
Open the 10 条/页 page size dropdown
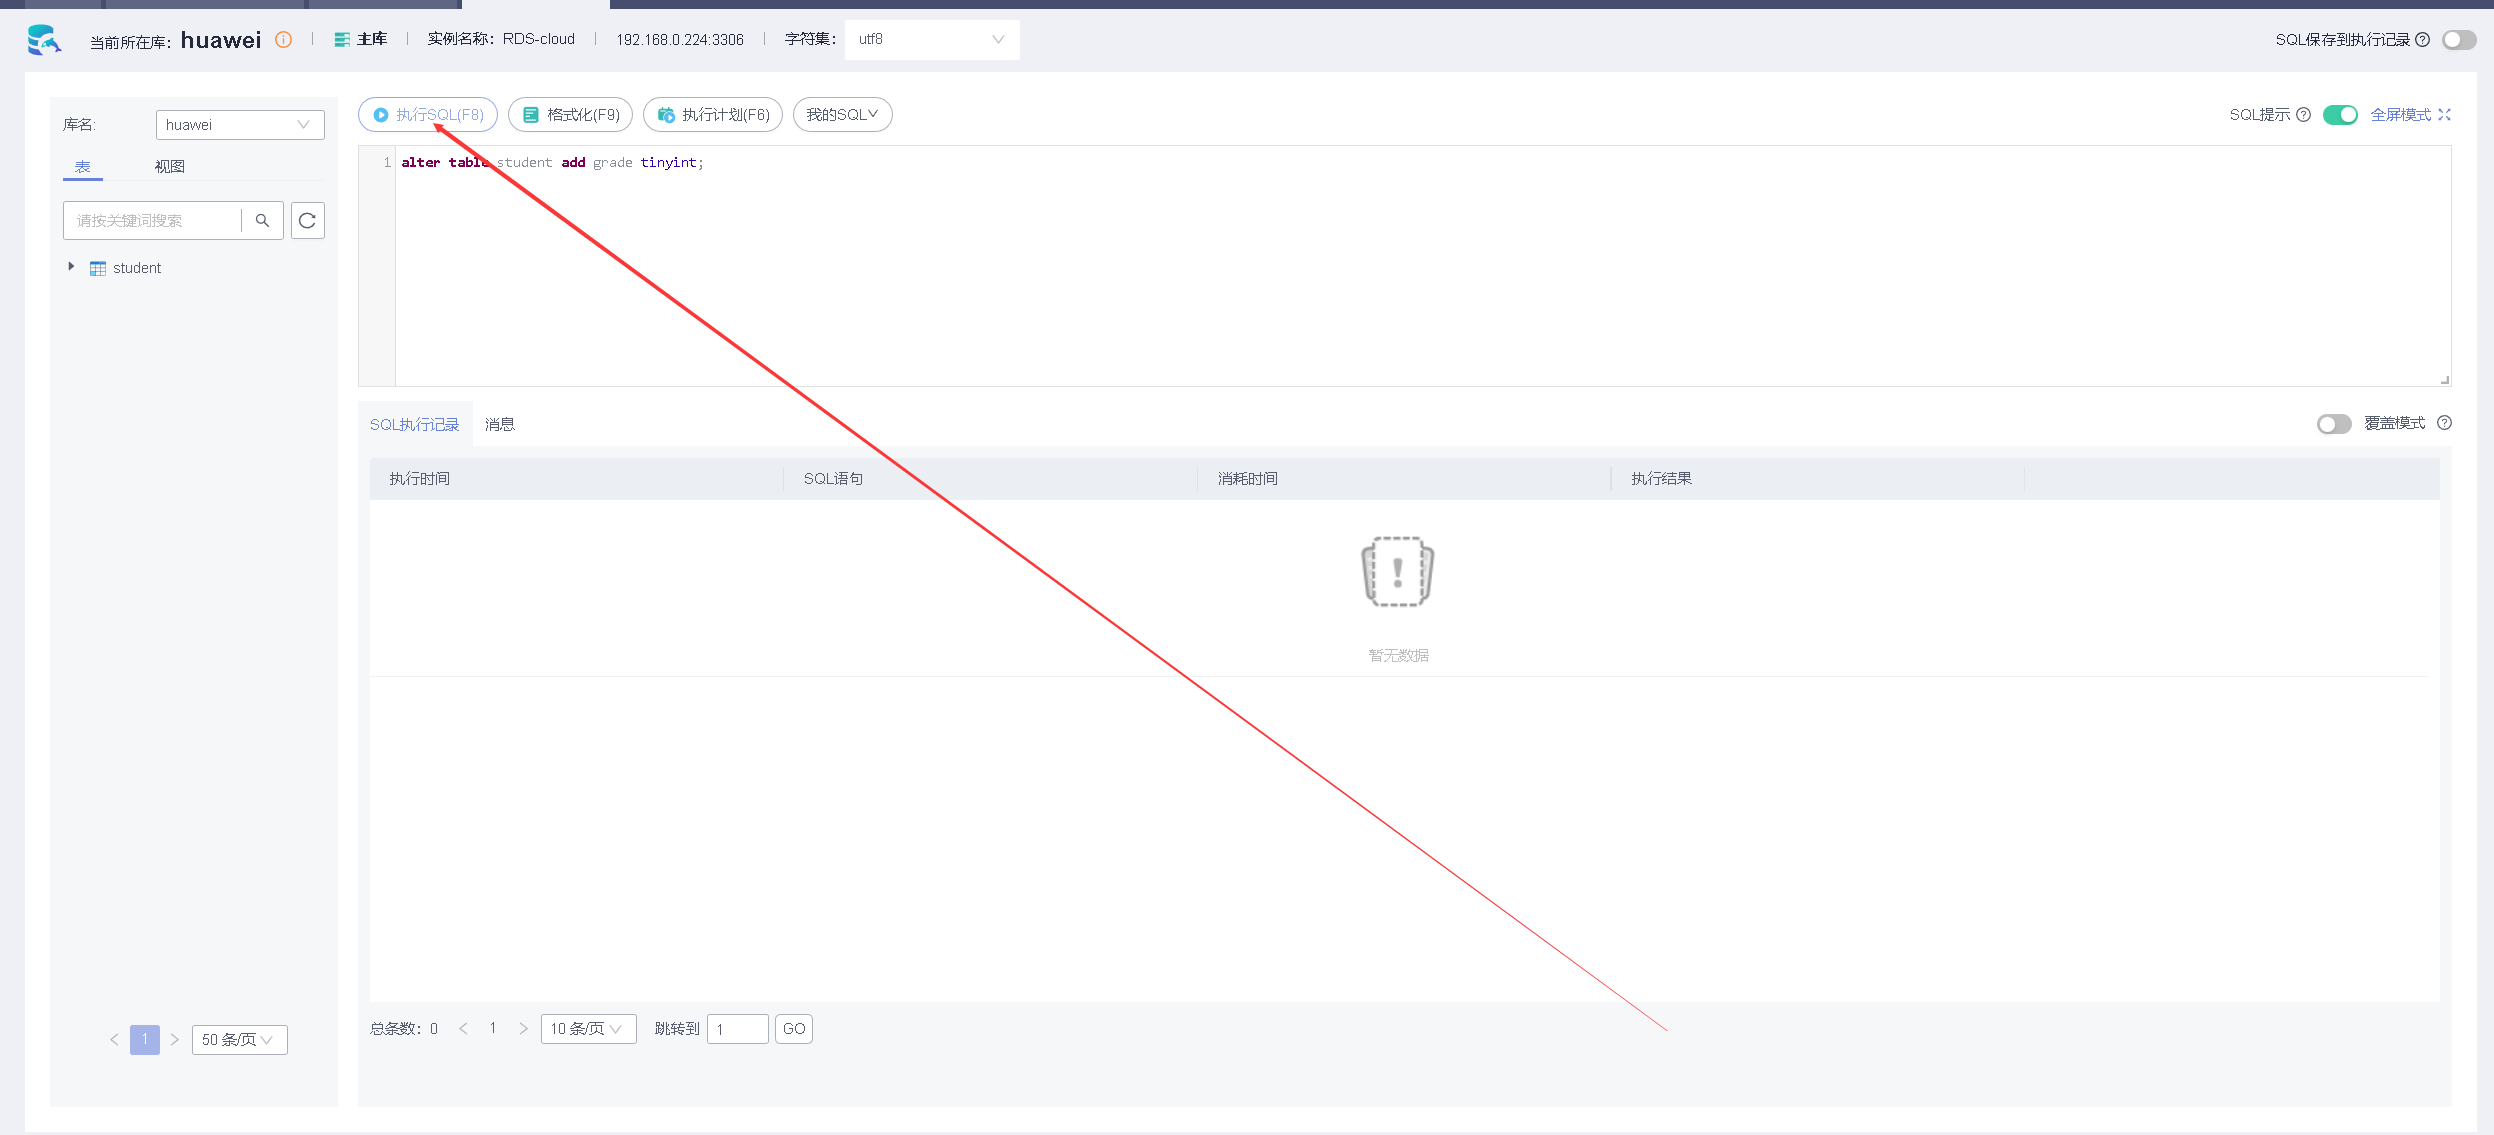(587, 1029)
